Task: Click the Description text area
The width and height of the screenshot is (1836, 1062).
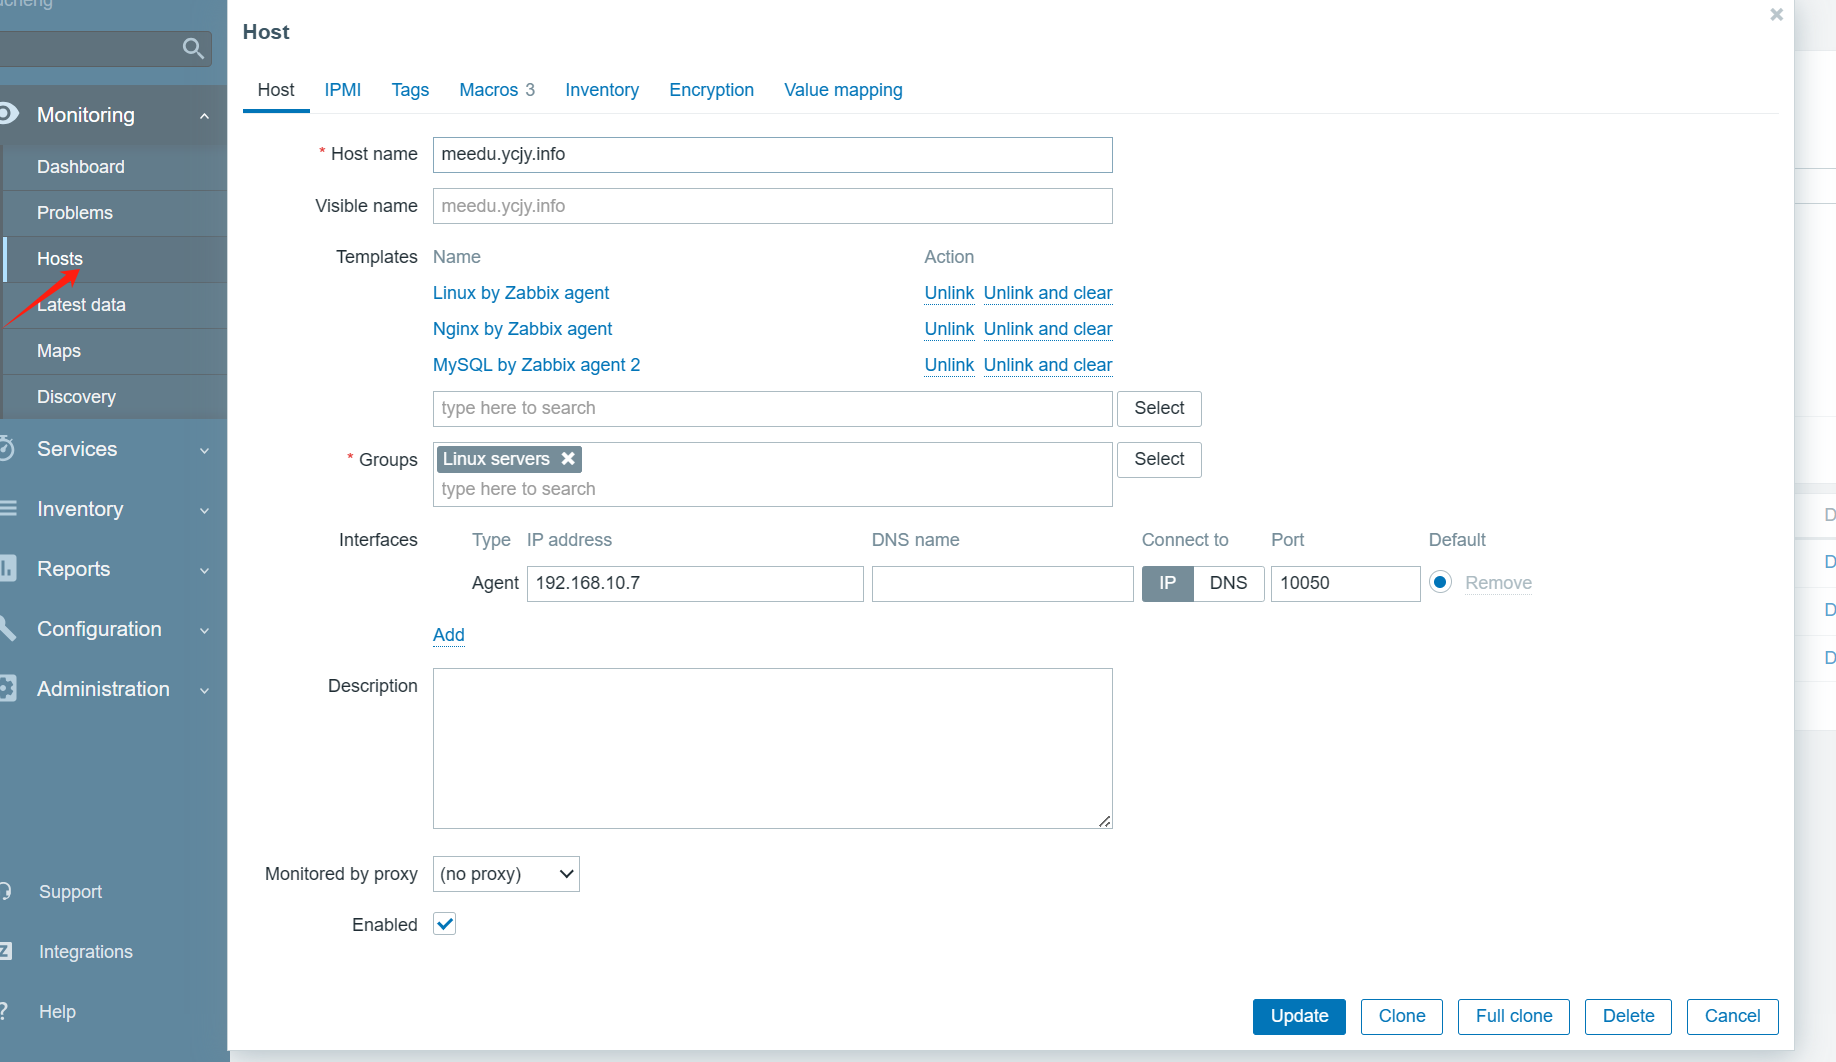Action: 772,748
